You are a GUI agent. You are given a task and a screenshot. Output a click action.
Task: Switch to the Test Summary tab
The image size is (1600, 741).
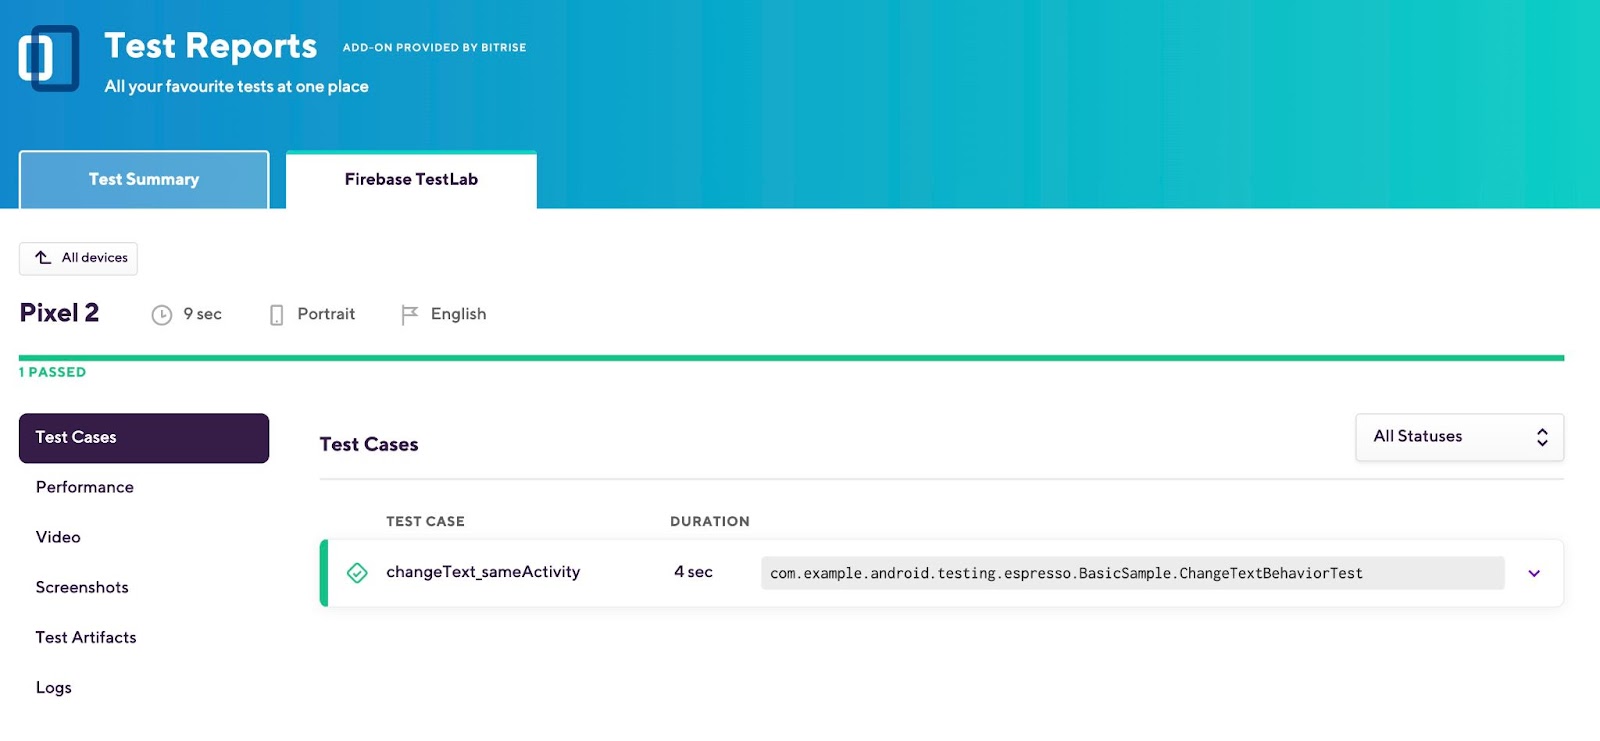(x=144, y=180)
